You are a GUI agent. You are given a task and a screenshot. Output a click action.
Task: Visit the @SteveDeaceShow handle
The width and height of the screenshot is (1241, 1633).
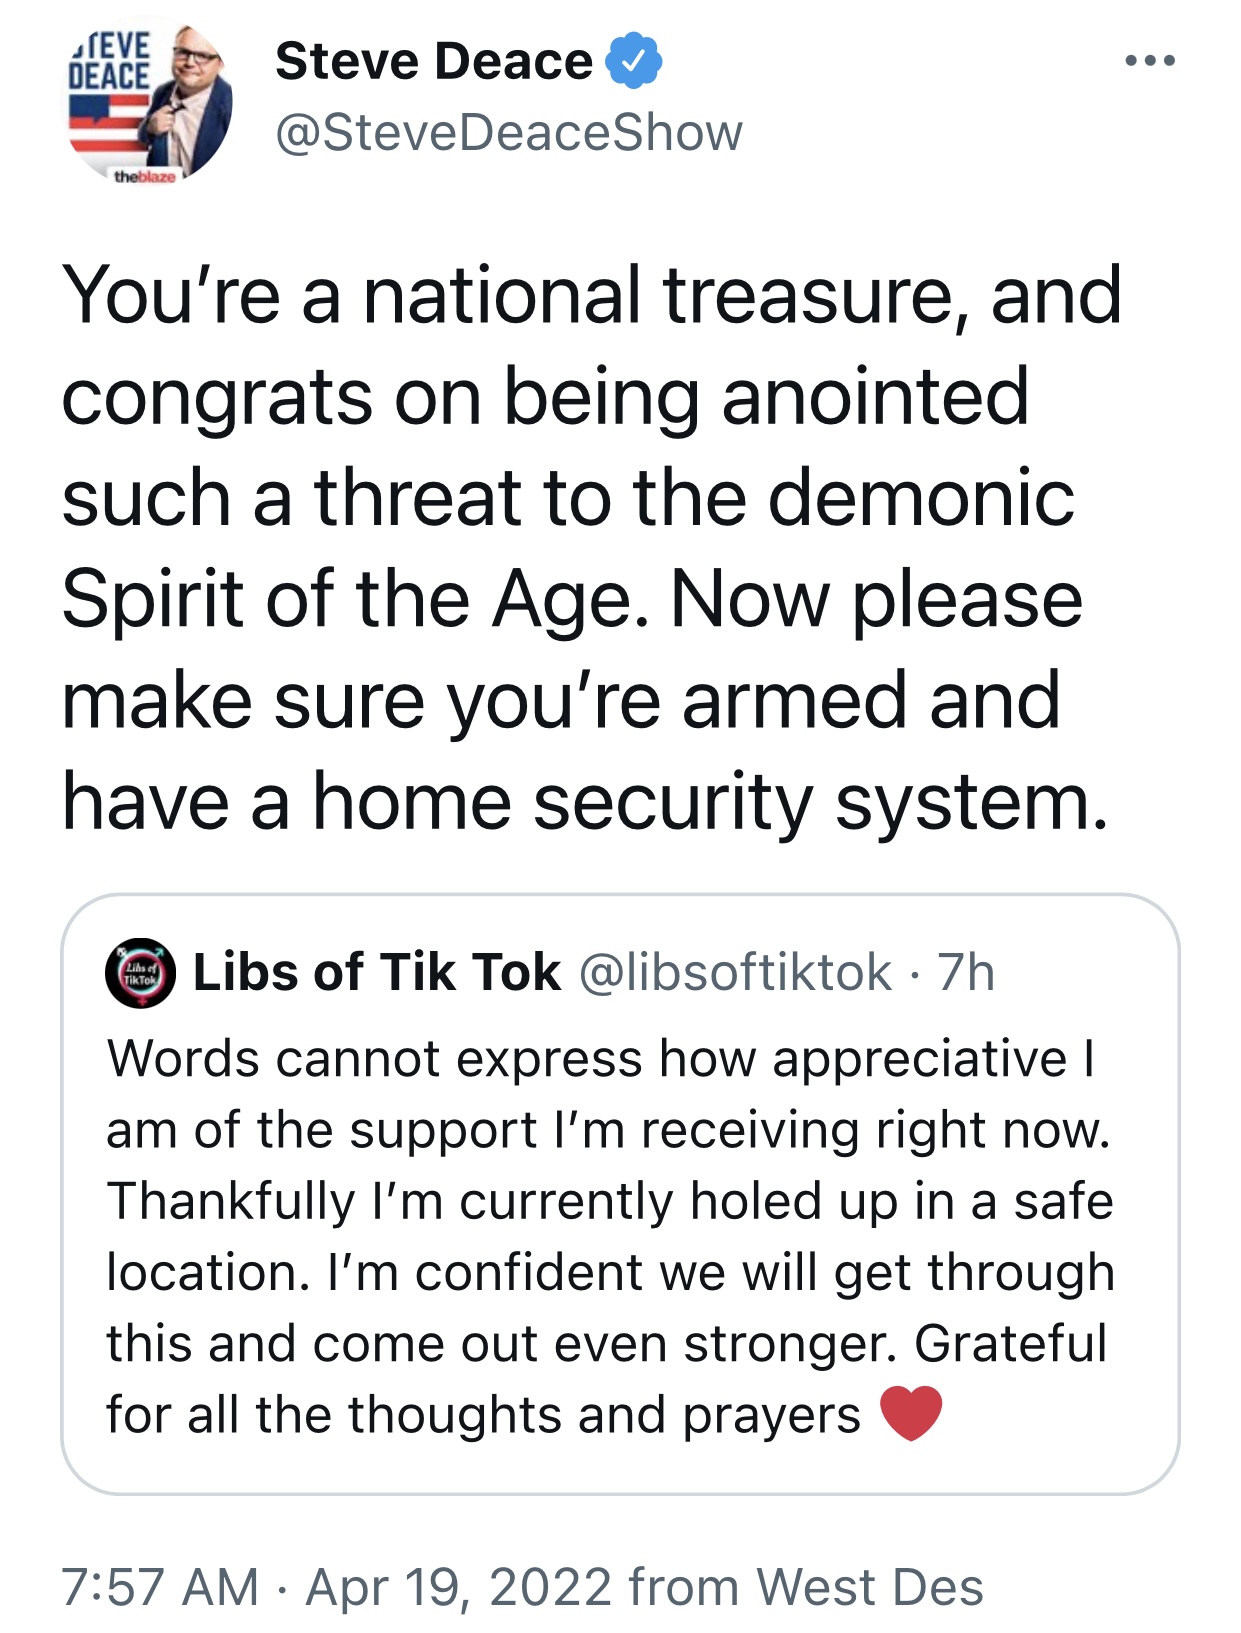(x=509, y=133)
